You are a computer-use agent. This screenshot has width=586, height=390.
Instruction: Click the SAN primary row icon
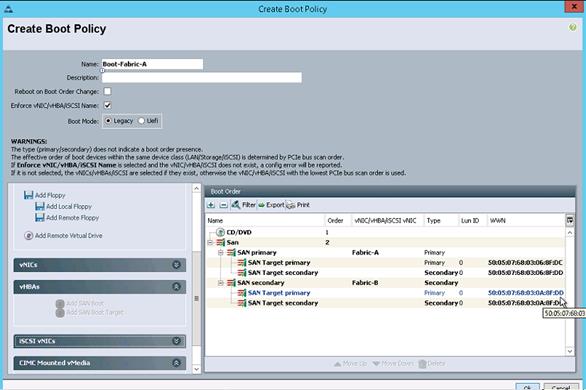231,253
